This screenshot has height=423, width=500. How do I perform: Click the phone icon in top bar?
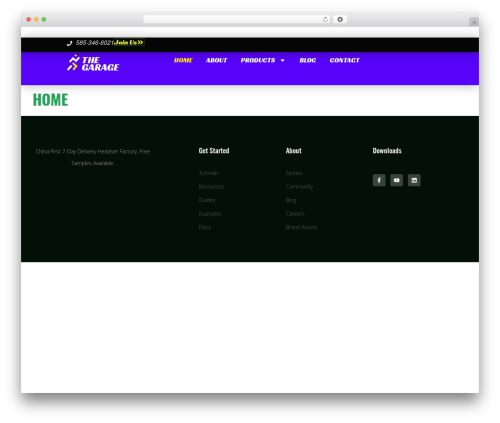click(69, 43)
